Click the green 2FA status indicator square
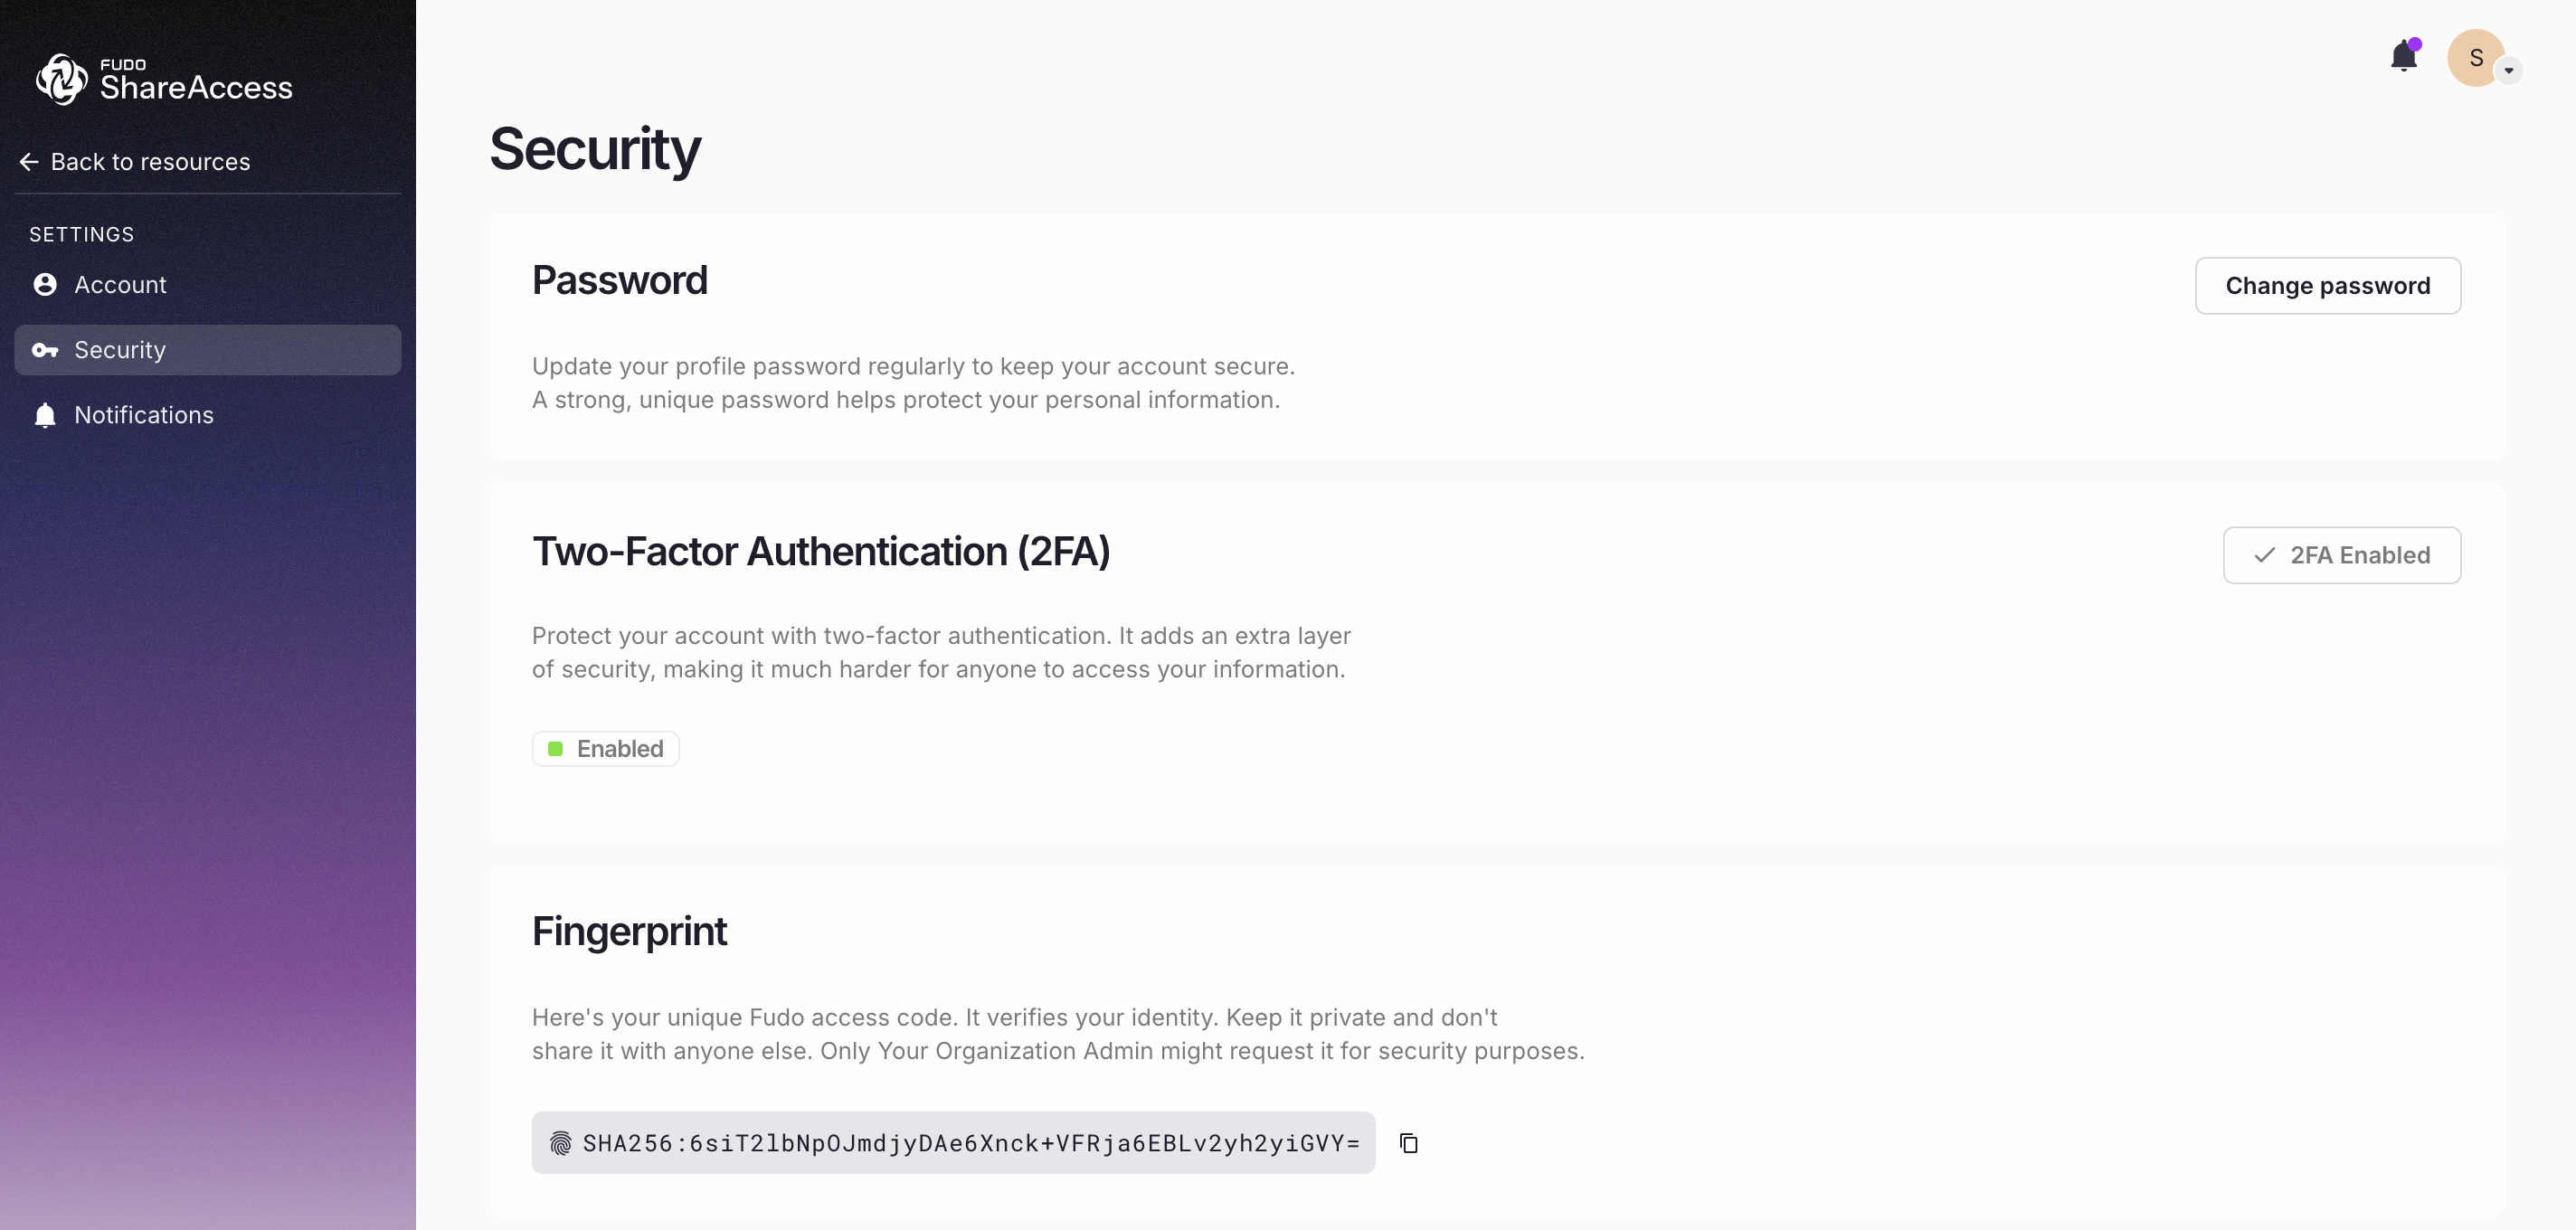The image size is (2576, 1230). (x=556, y=749)
